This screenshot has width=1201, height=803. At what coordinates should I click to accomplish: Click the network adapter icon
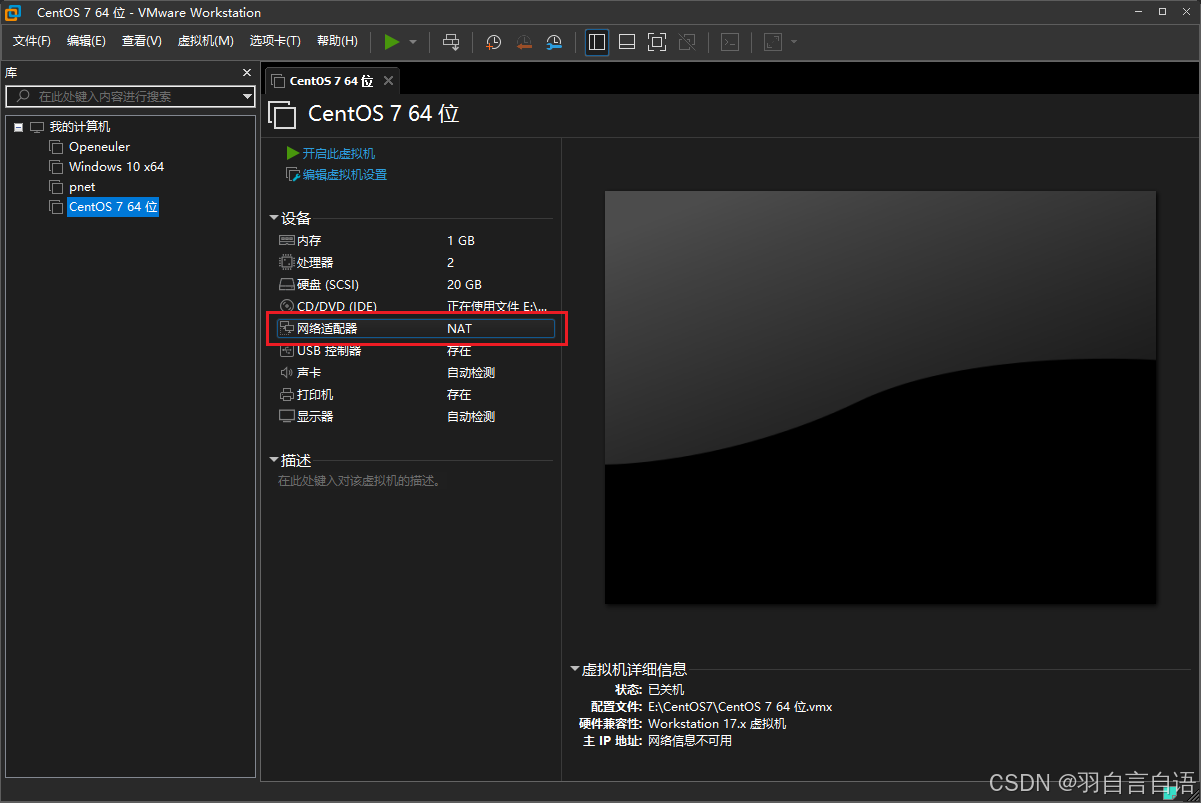287,328
